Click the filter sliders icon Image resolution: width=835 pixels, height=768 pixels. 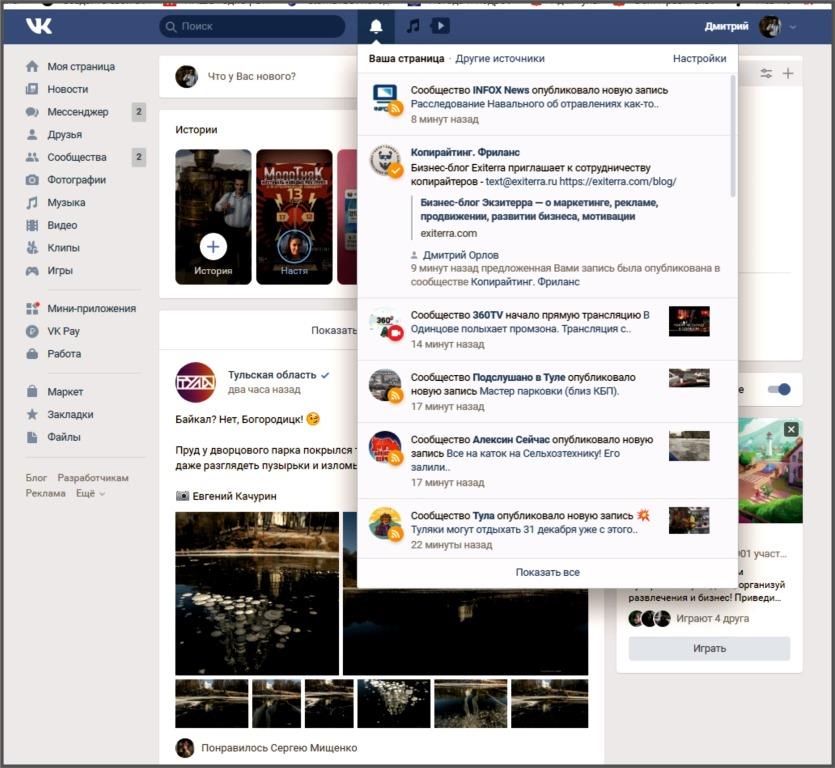click(766, 73)
